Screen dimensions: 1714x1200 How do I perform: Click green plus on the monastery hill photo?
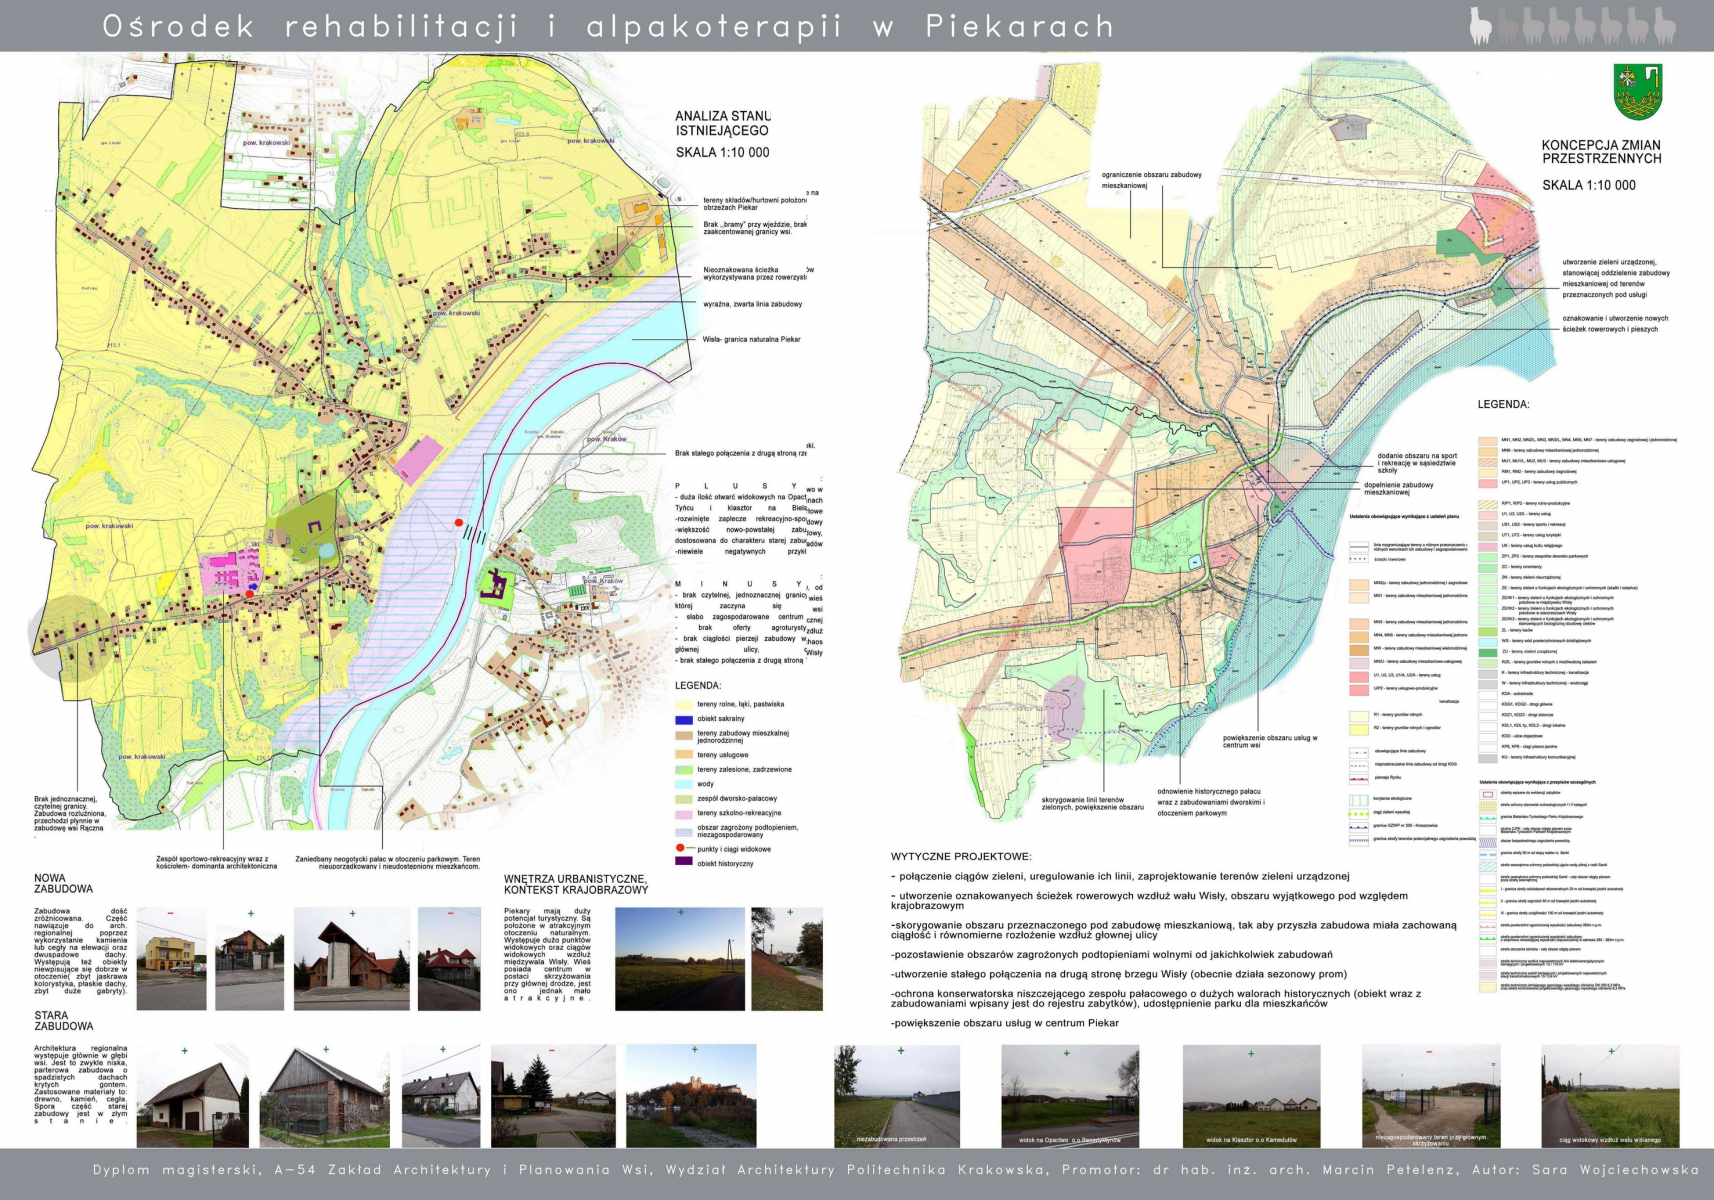[x=694, y=1050]
